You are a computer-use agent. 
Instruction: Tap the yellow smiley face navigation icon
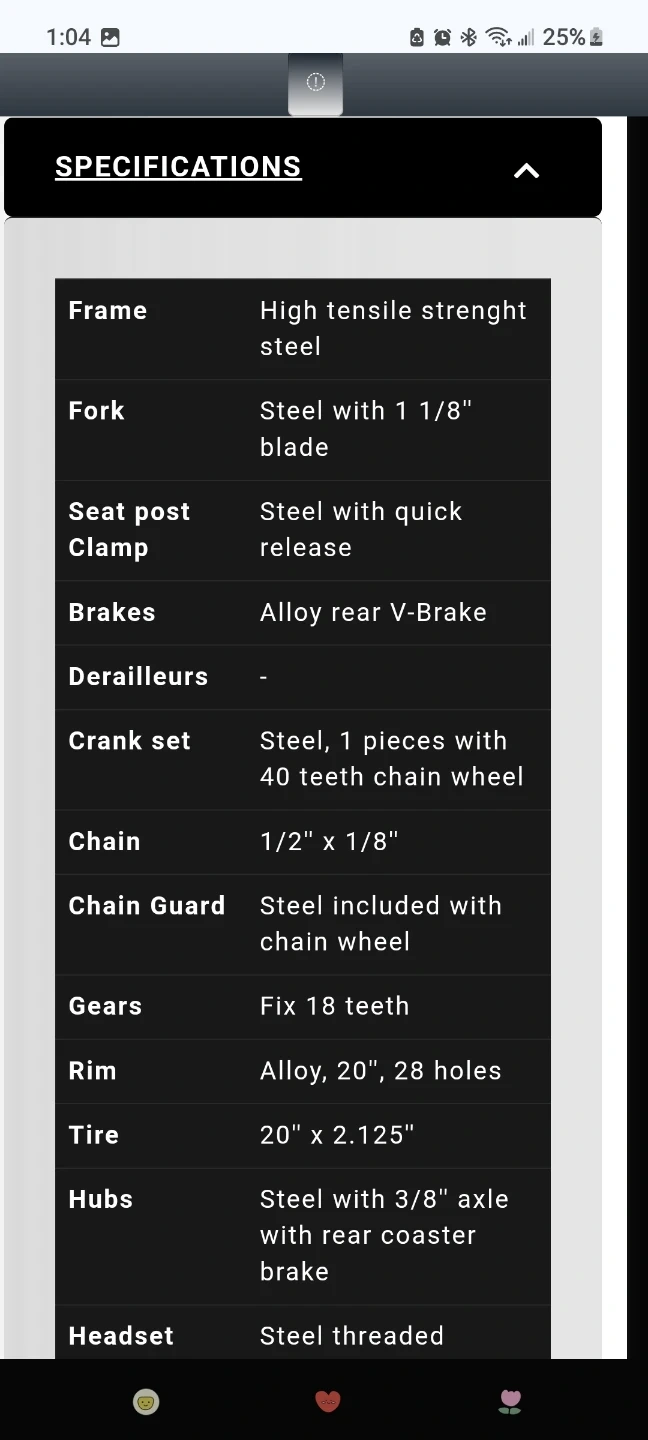[x=146, y=1402]
